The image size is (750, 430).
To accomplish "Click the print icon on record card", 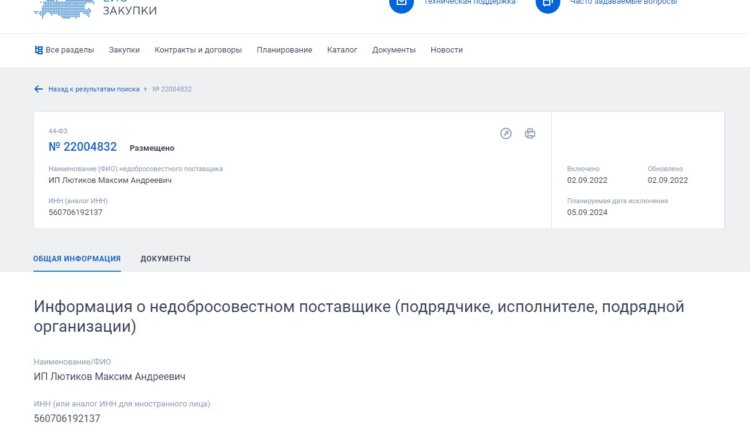I will point(530,134).
